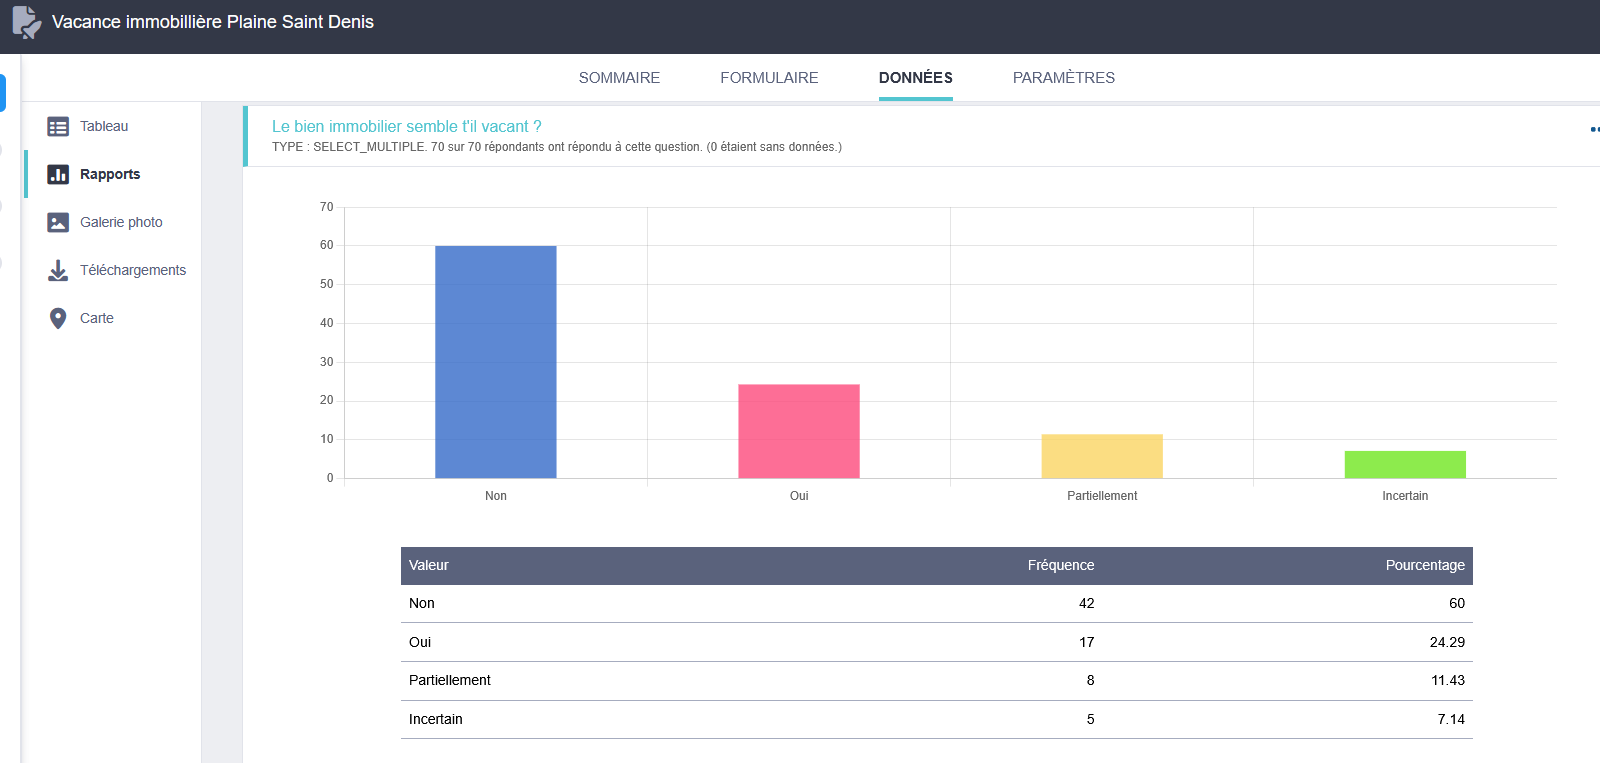Click the Rapports bar chart icon
Viewport: 1600px width, 763px height.
tap(58, 175)
